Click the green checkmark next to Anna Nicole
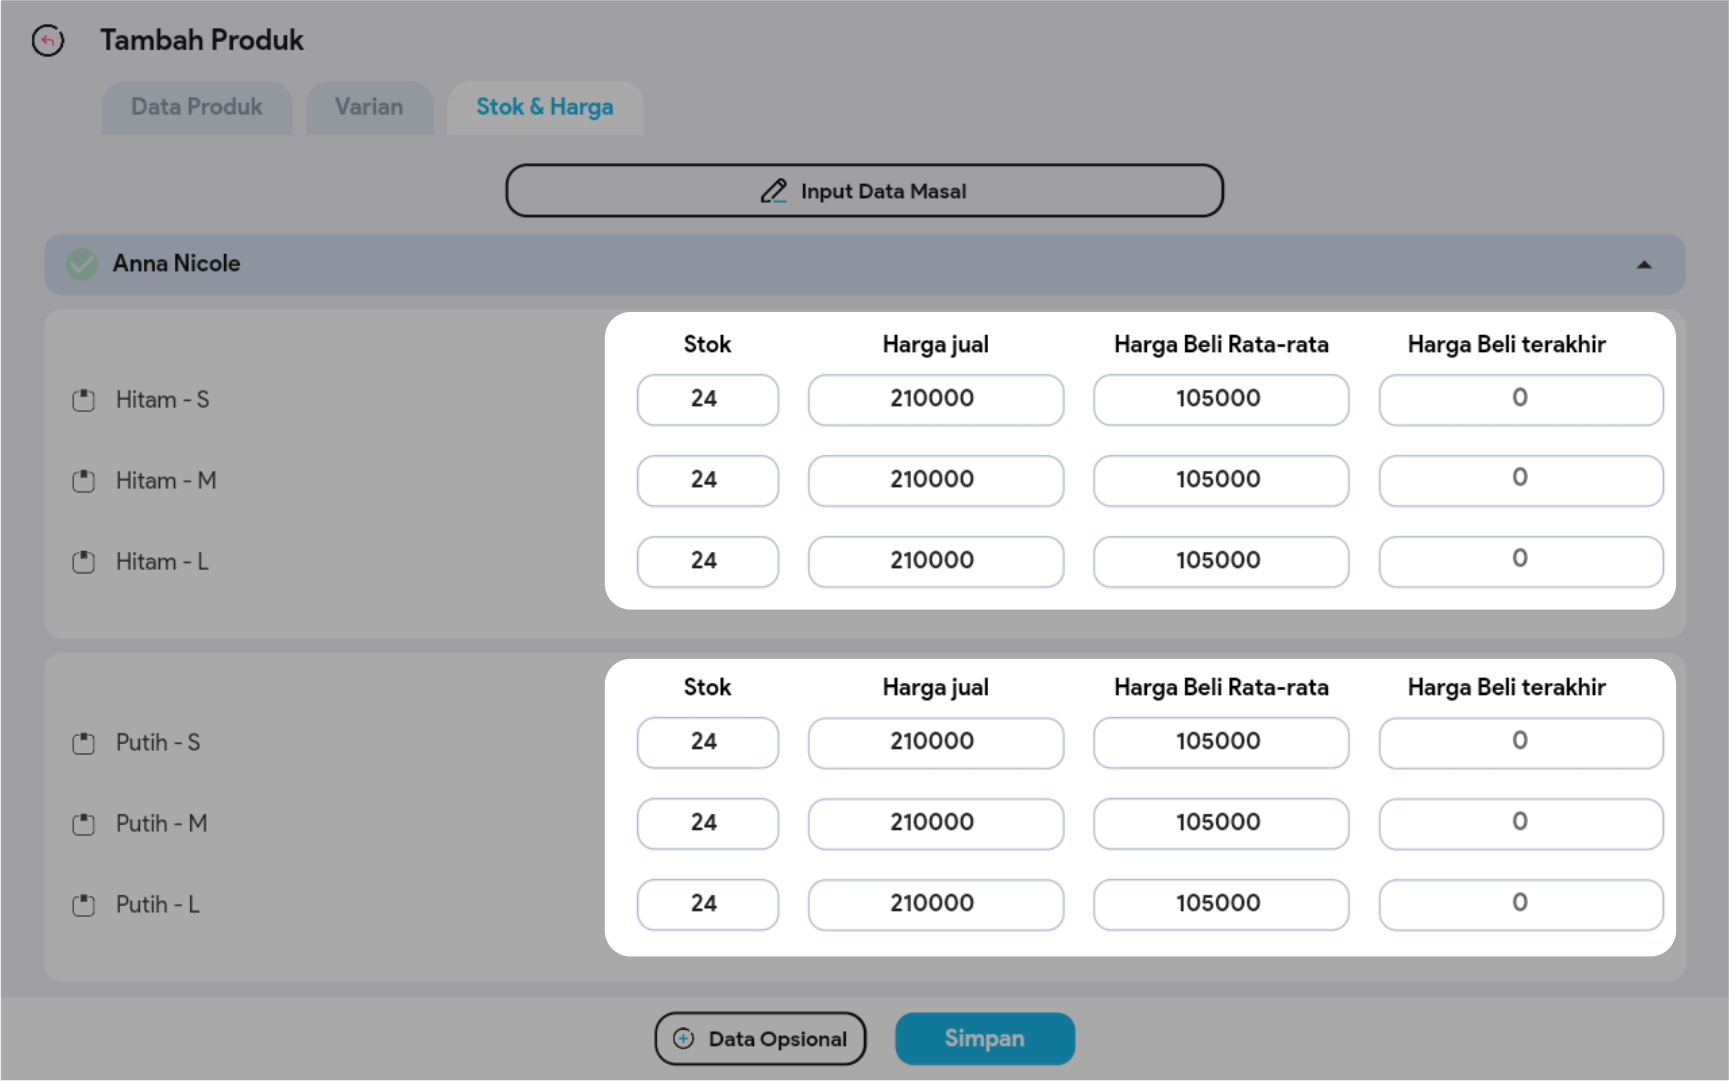This screenshot has width=1729, height=1081. click(82, 264)
